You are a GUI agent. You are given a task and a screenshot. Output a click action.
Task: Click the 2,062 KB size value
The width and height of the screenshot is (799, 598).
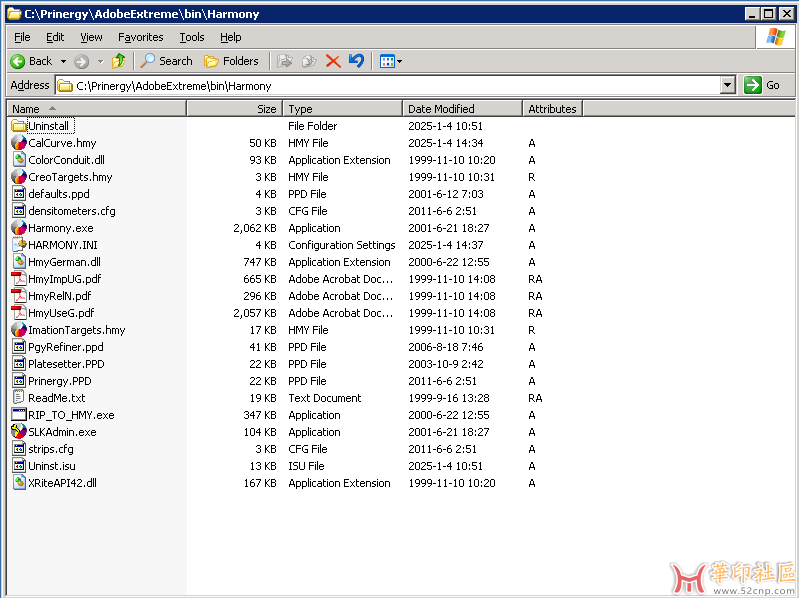[255, 228]
